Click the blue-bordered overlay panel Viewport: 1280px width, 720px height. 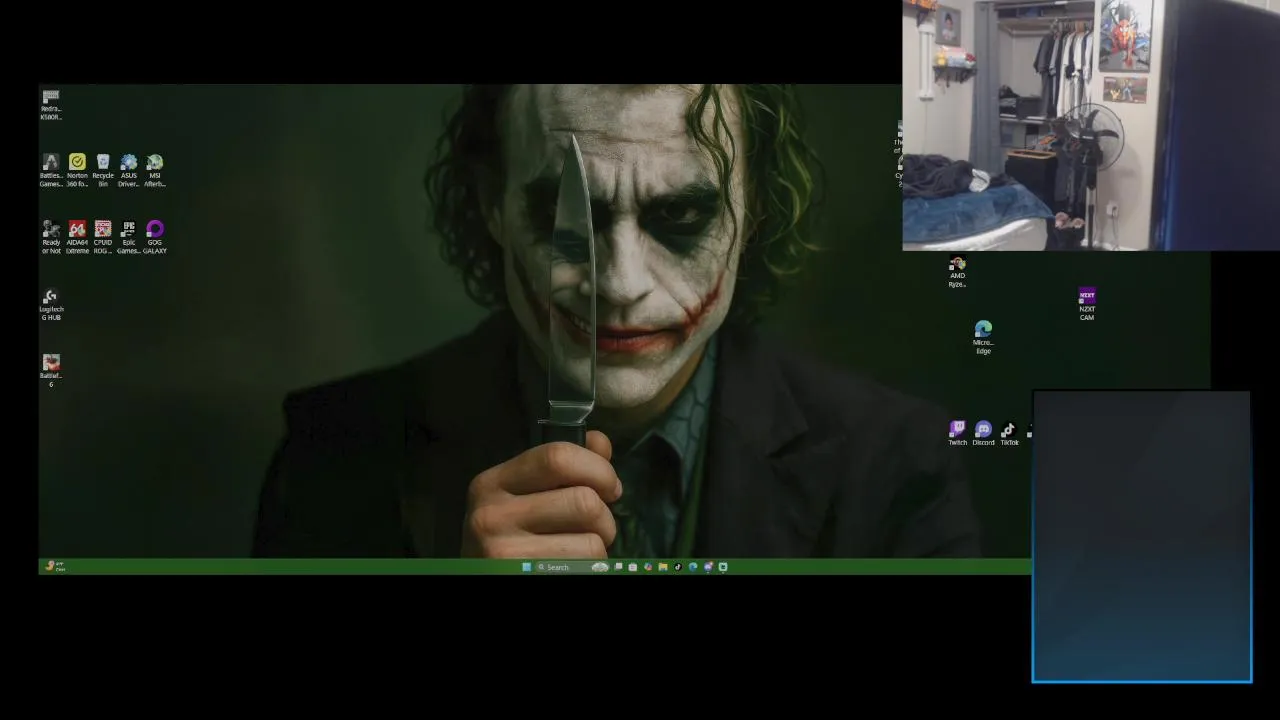click(x=1142, y=537)
